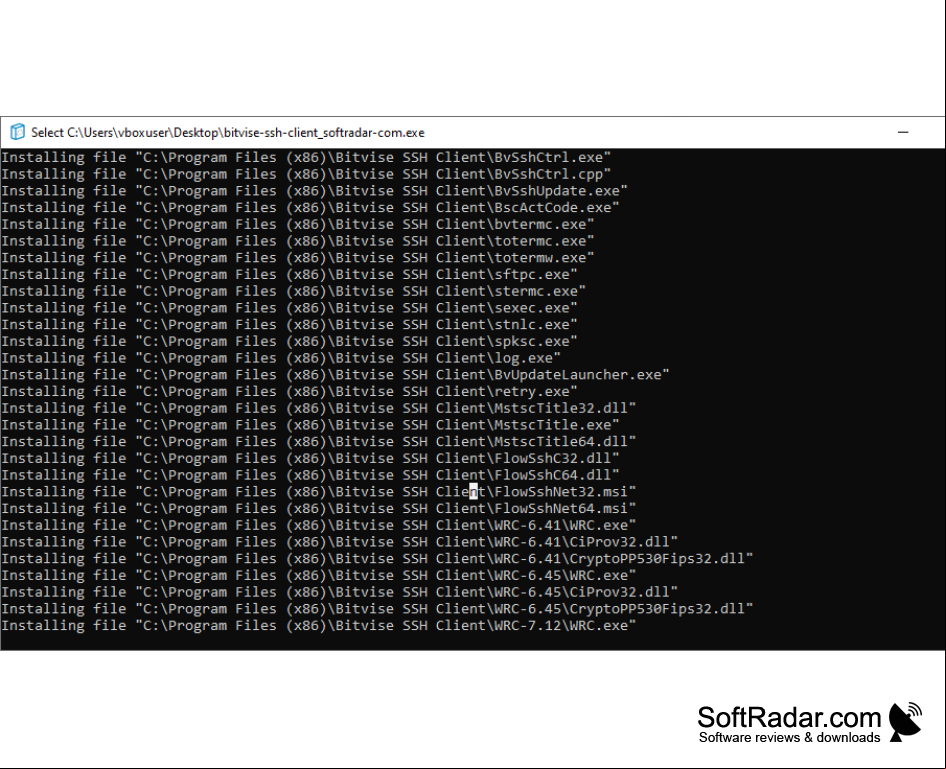Screen dimensions: 946x769
Task: Select the MstscTitle32.dll install line
Action: 319,408
